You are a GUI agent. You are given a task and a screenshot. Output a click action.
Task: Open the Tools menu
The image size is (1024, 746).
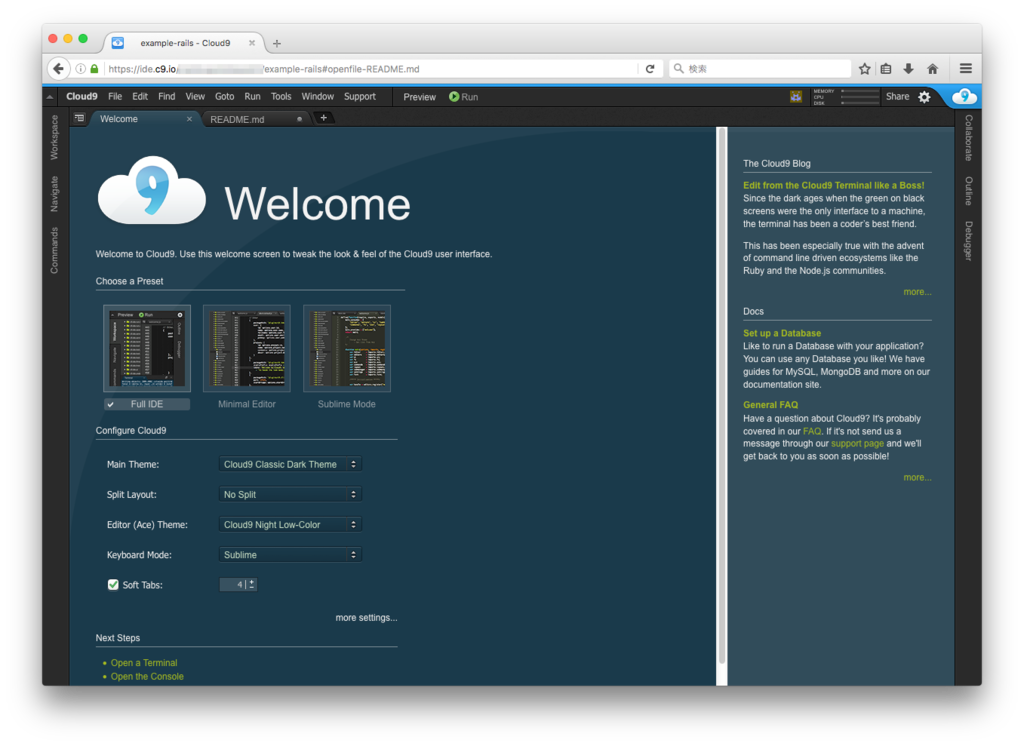tap(281, 97)
